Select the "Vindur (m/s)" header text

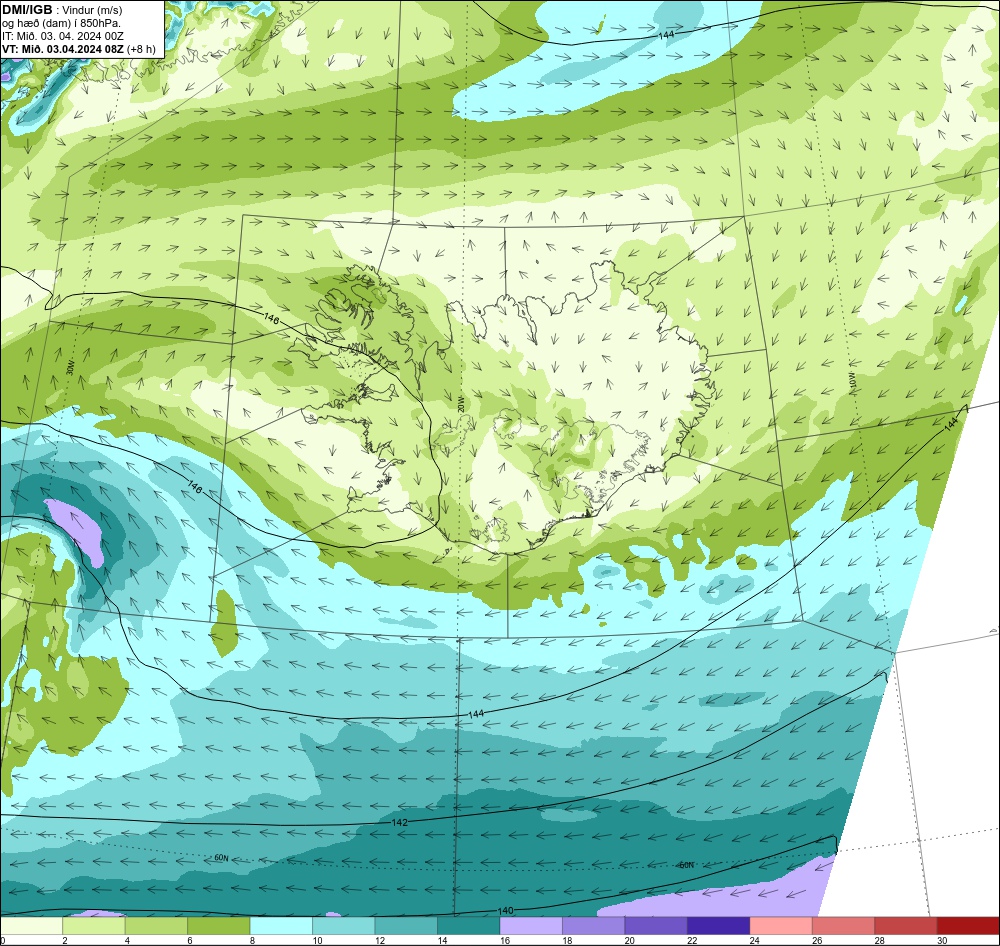pos(92,10)
